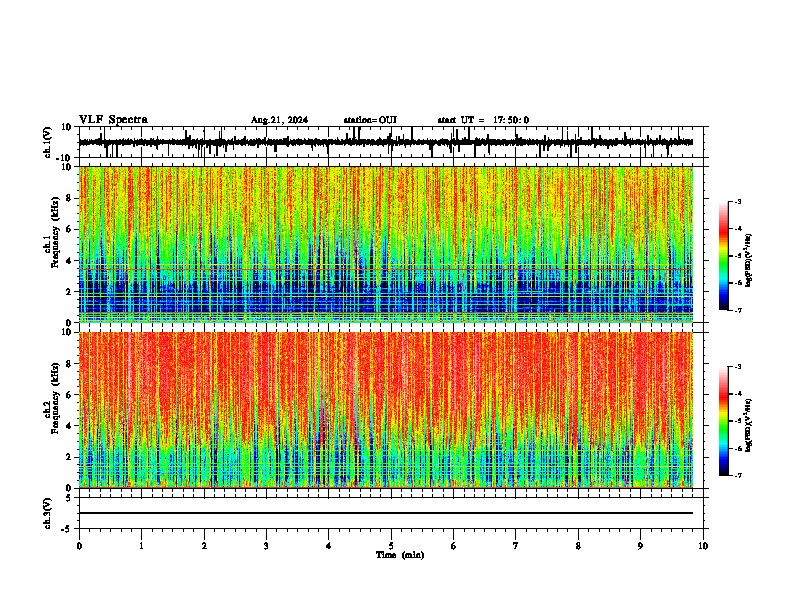Select the "Time (min)" axis label
The image size is (792, 612).
tap(400, 555)
